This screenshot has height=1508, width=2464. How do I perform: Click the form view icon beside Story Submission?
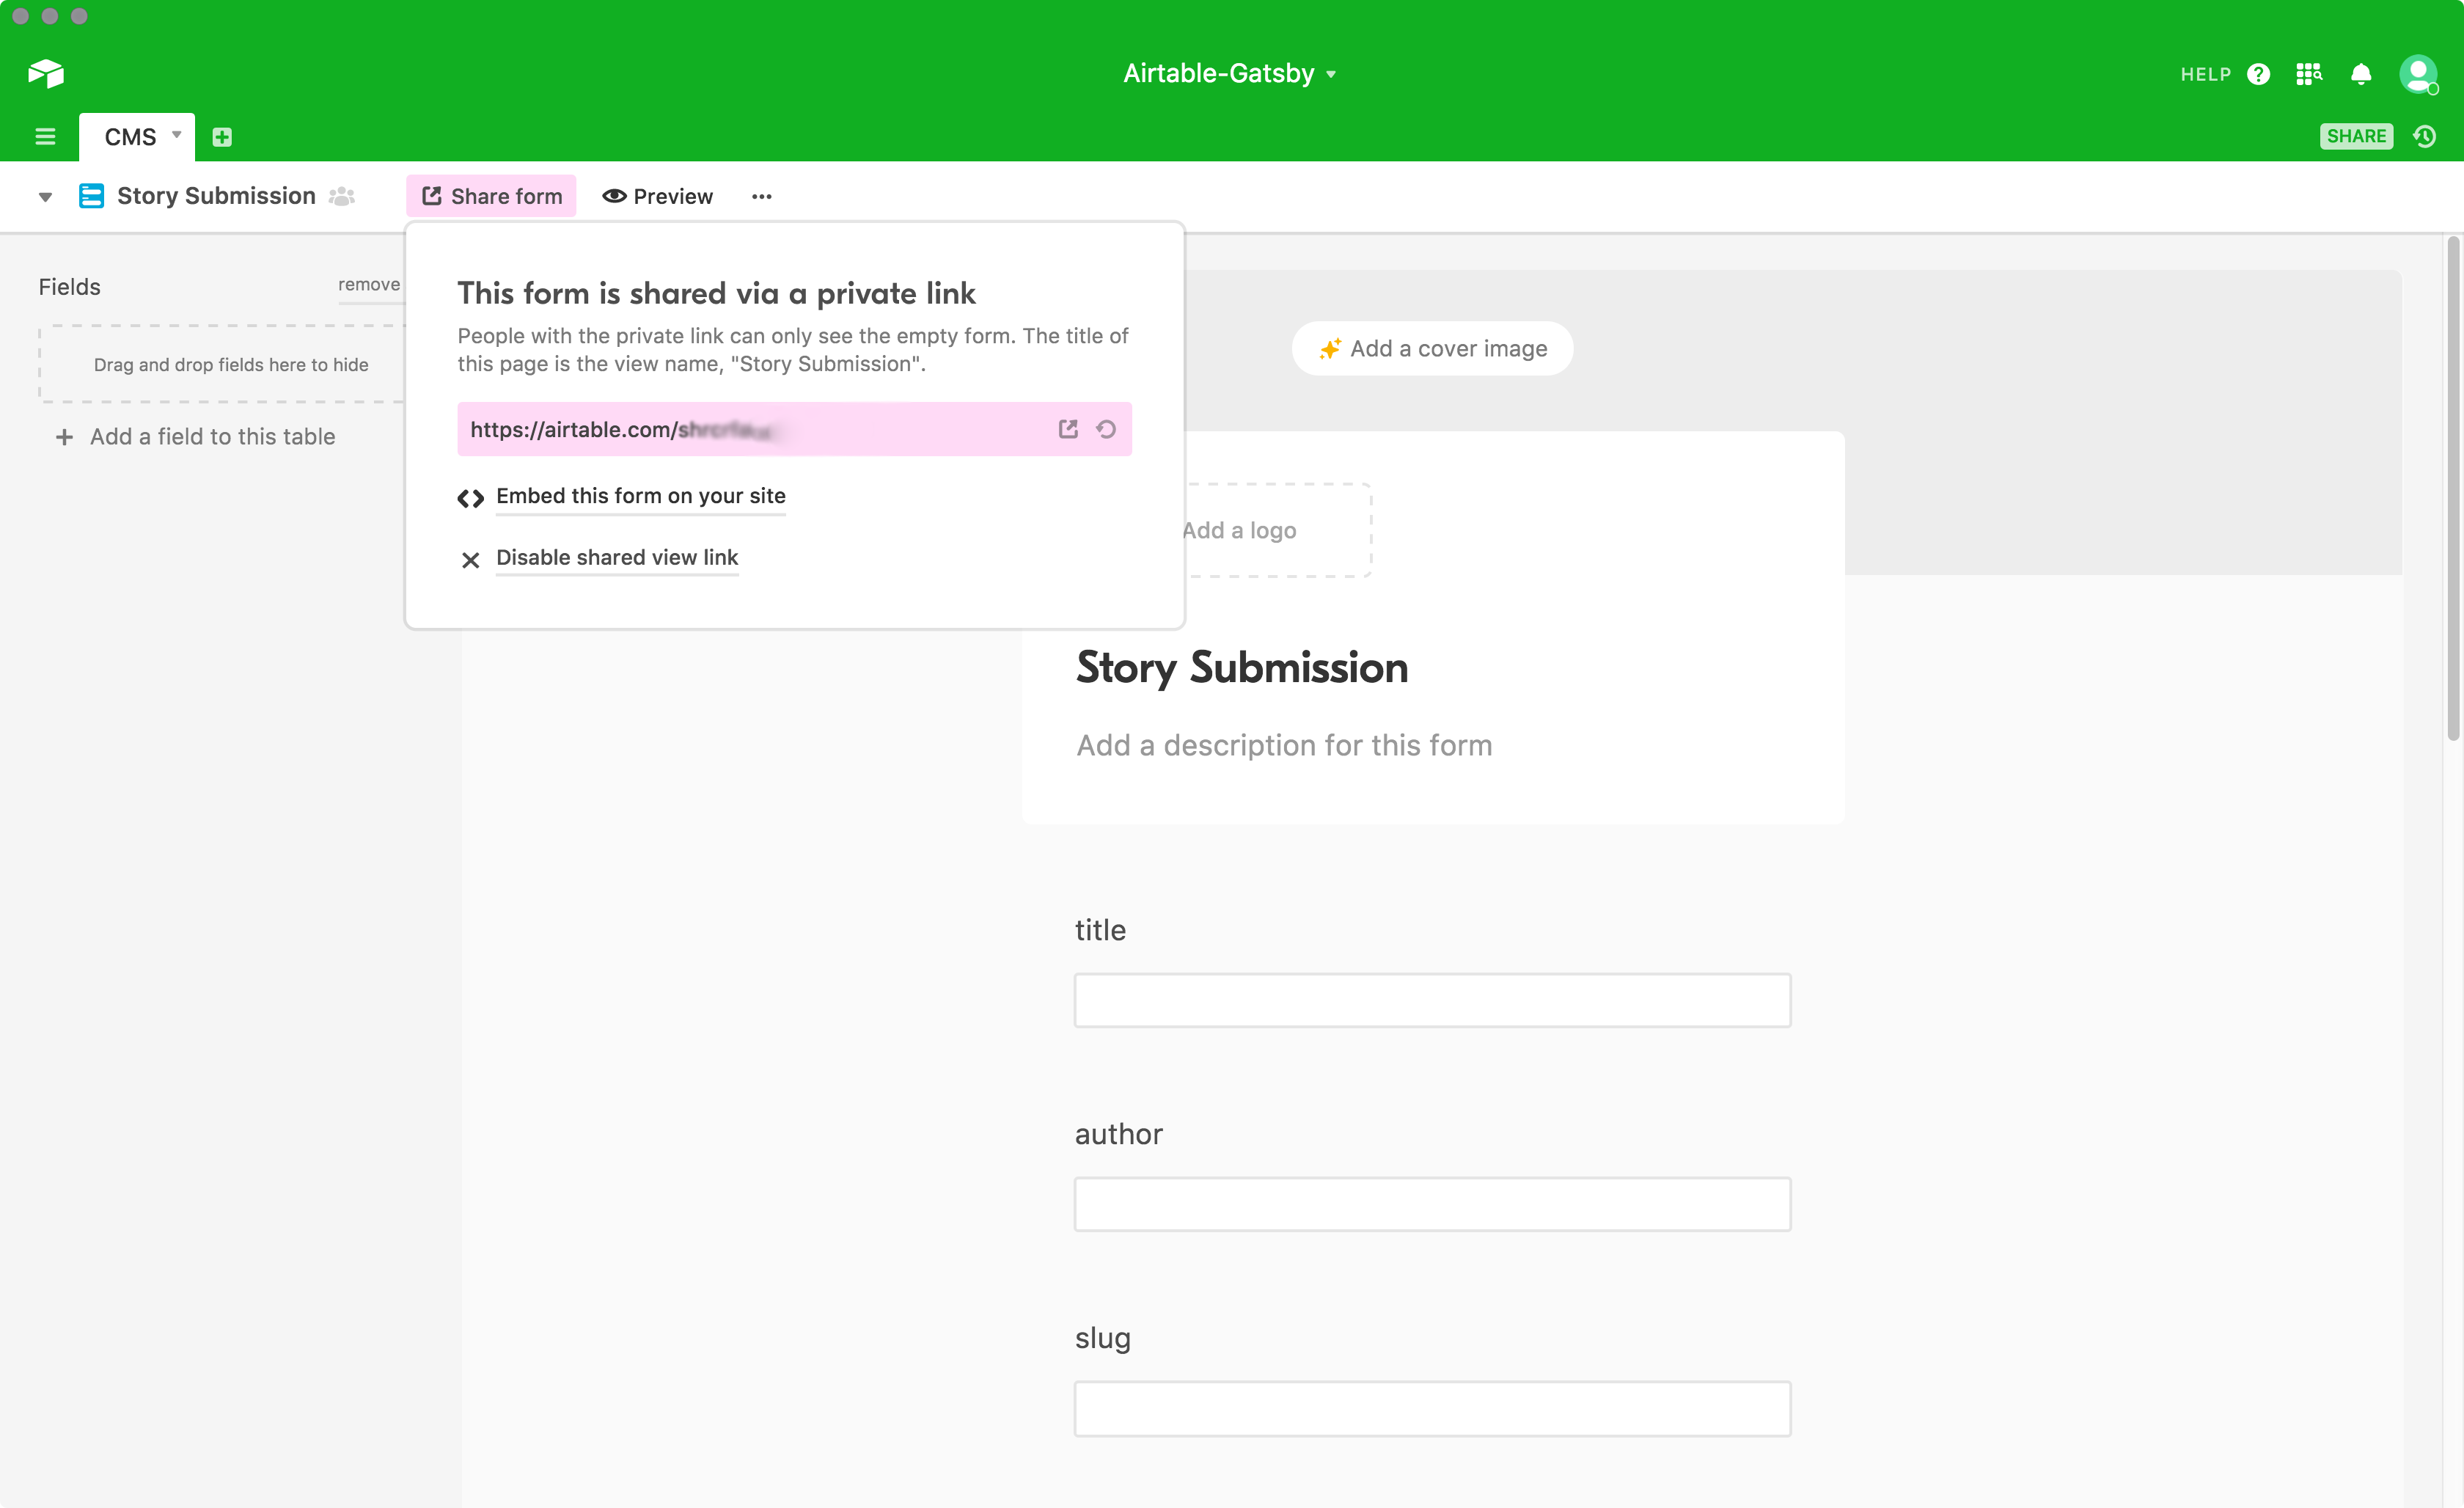pos(91,196)
